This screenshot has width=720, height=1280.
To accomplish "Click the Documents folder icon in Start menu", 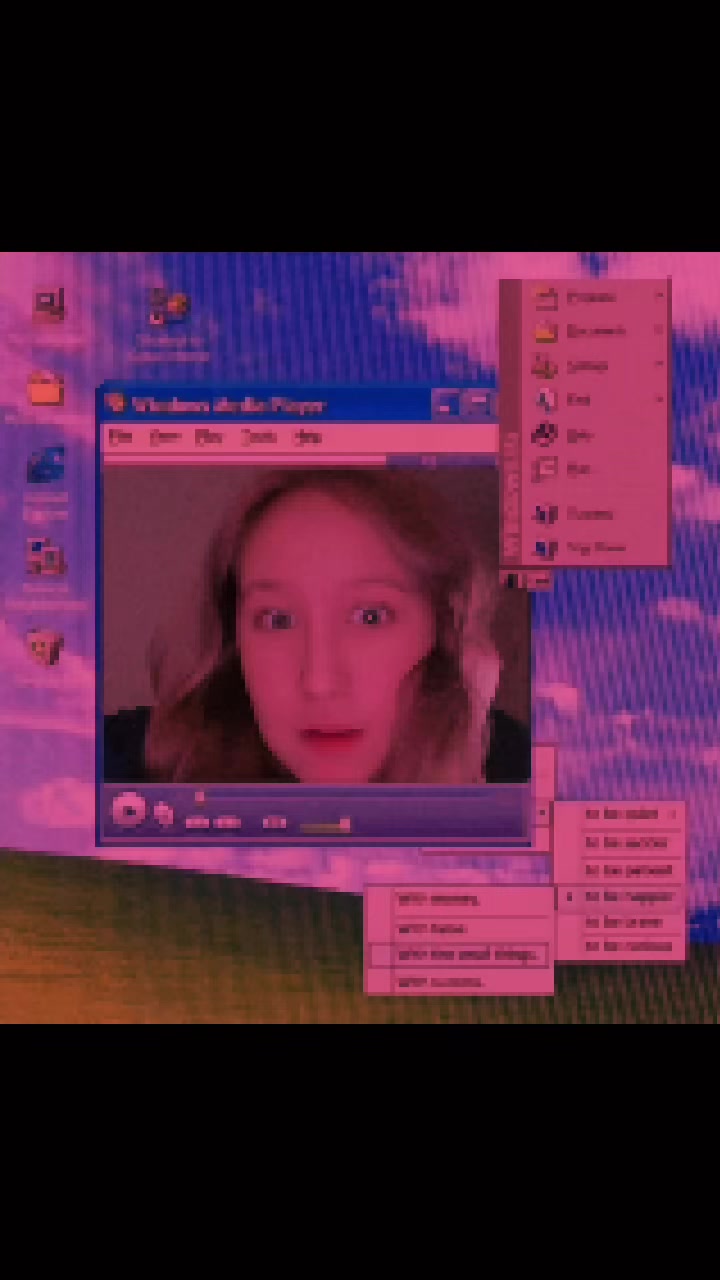I will [x=545, y=331].
